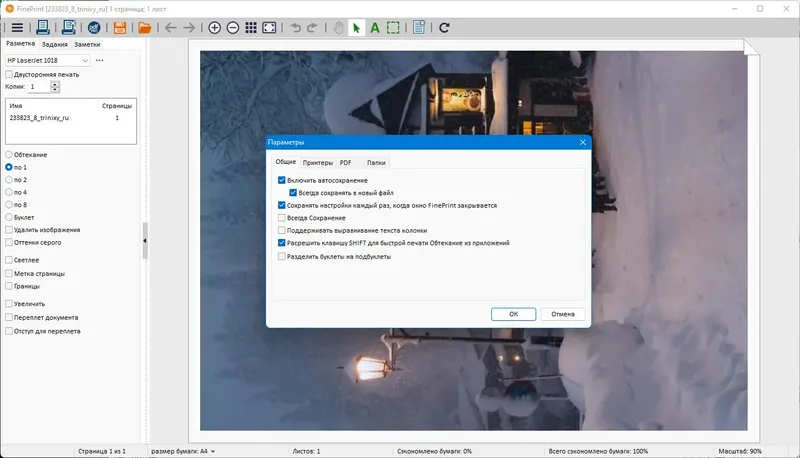Viewport: 800px width, 458px height.
Task: Close the Параметры dialog
Action: (x=583, y=142)
